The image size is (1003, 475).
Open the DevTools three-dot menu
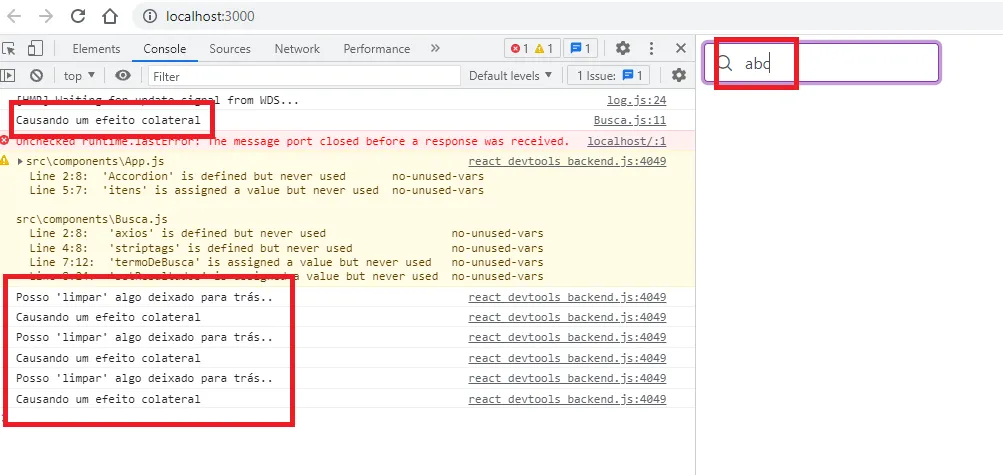coord(651,49)
